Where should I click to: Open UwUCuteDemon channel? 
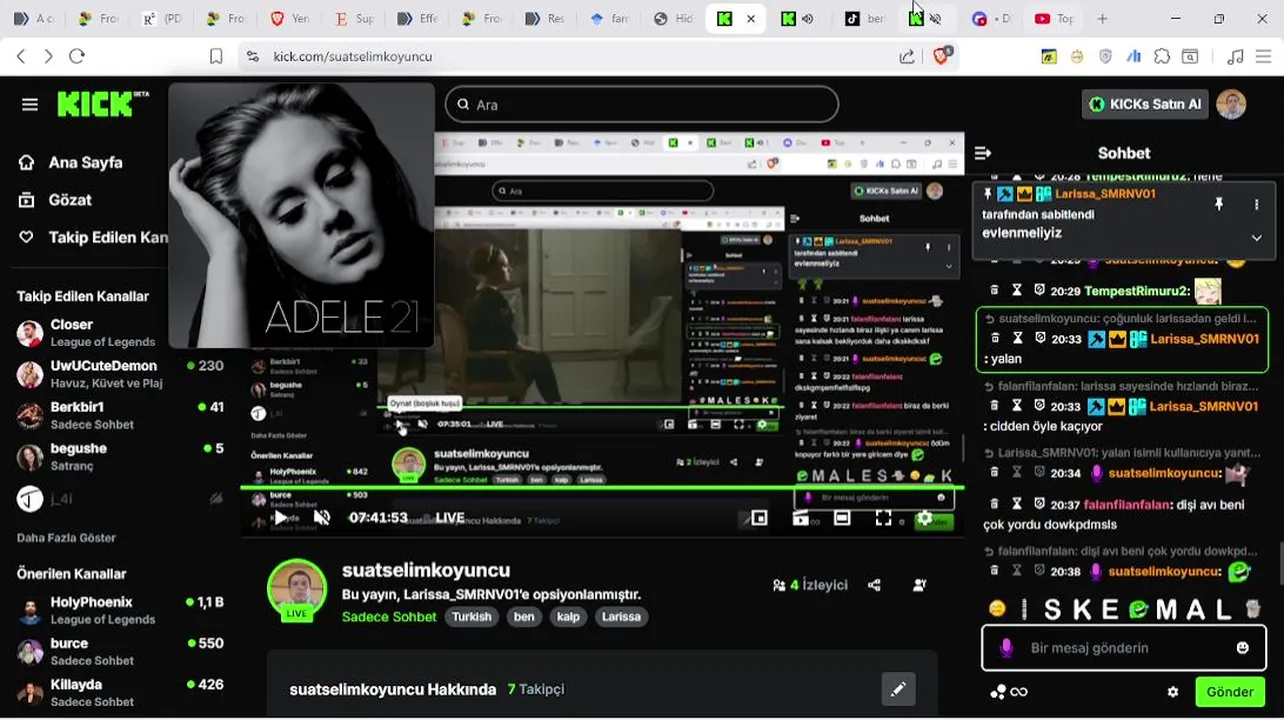click(120, 374)
